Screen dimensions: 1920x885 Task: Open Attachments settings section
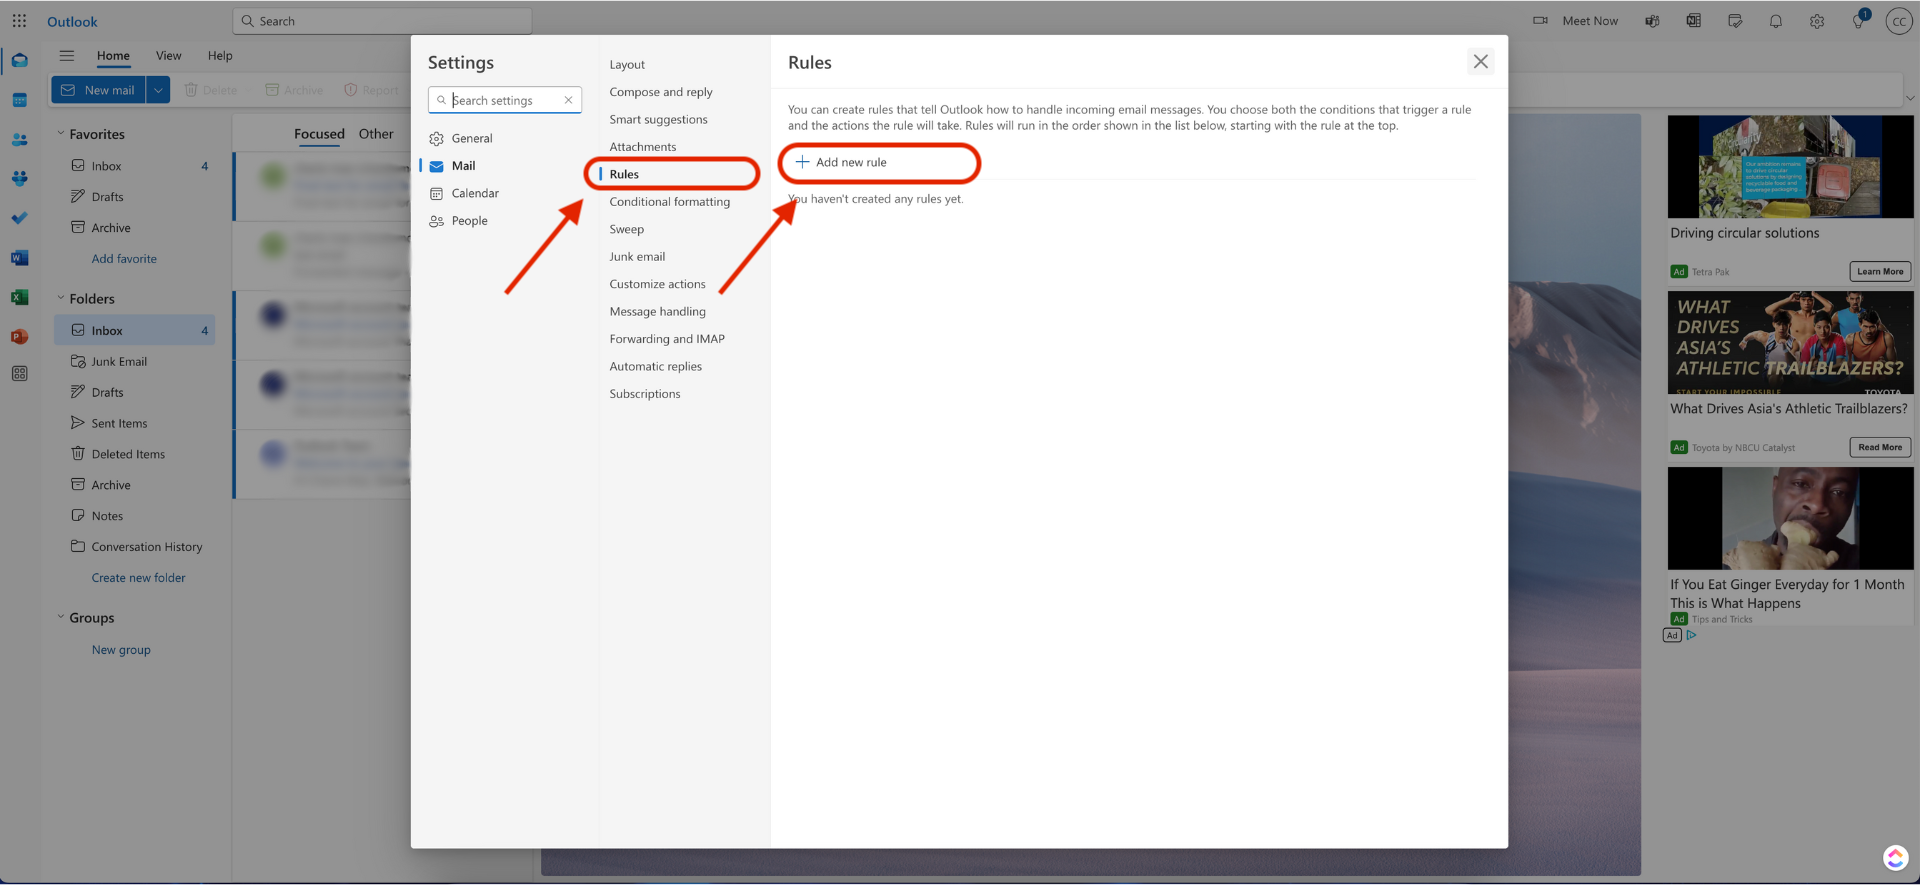[x=643, y=147]
